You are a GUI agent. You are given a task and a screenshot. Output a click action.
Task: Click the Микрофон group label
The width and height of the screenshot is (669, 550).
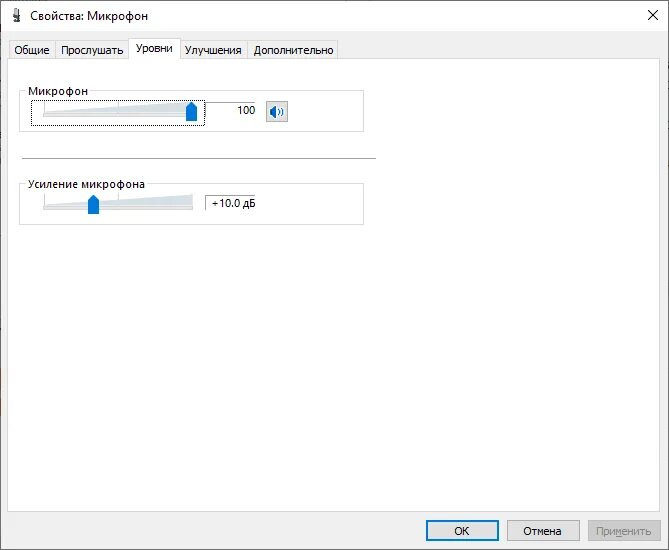58,91
